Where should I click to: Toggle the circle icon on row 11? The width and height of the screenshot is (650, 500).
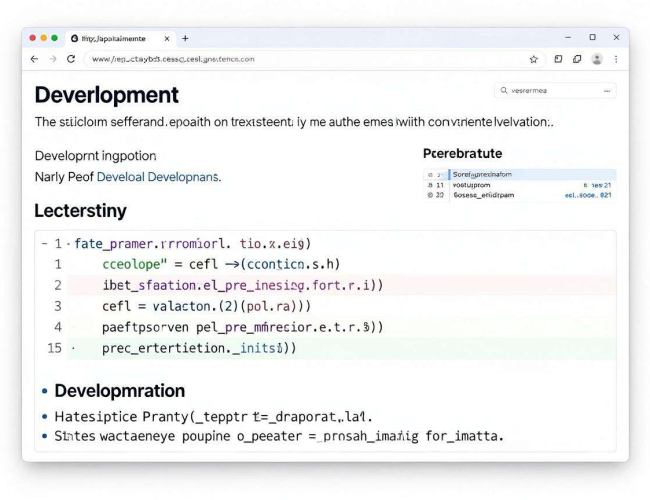point(430,185)
